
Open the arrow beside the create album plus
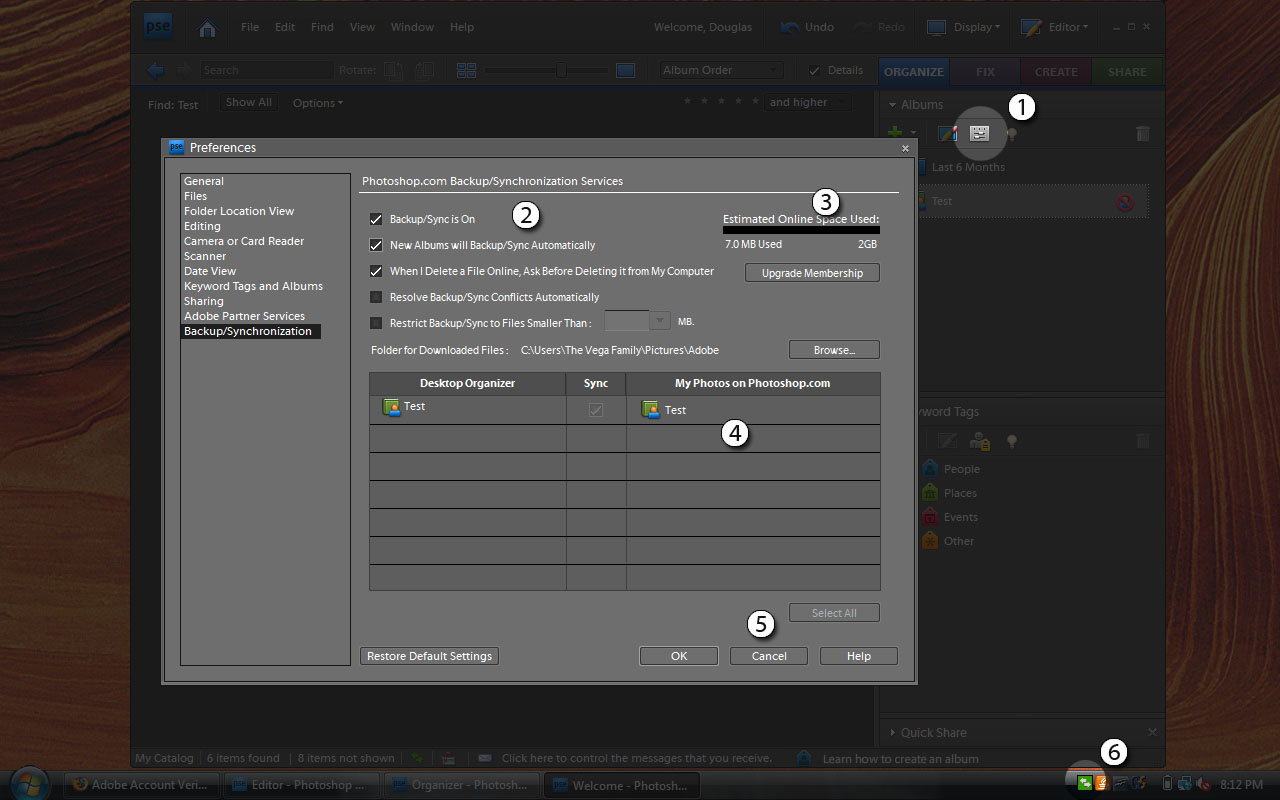click(913, 134)
